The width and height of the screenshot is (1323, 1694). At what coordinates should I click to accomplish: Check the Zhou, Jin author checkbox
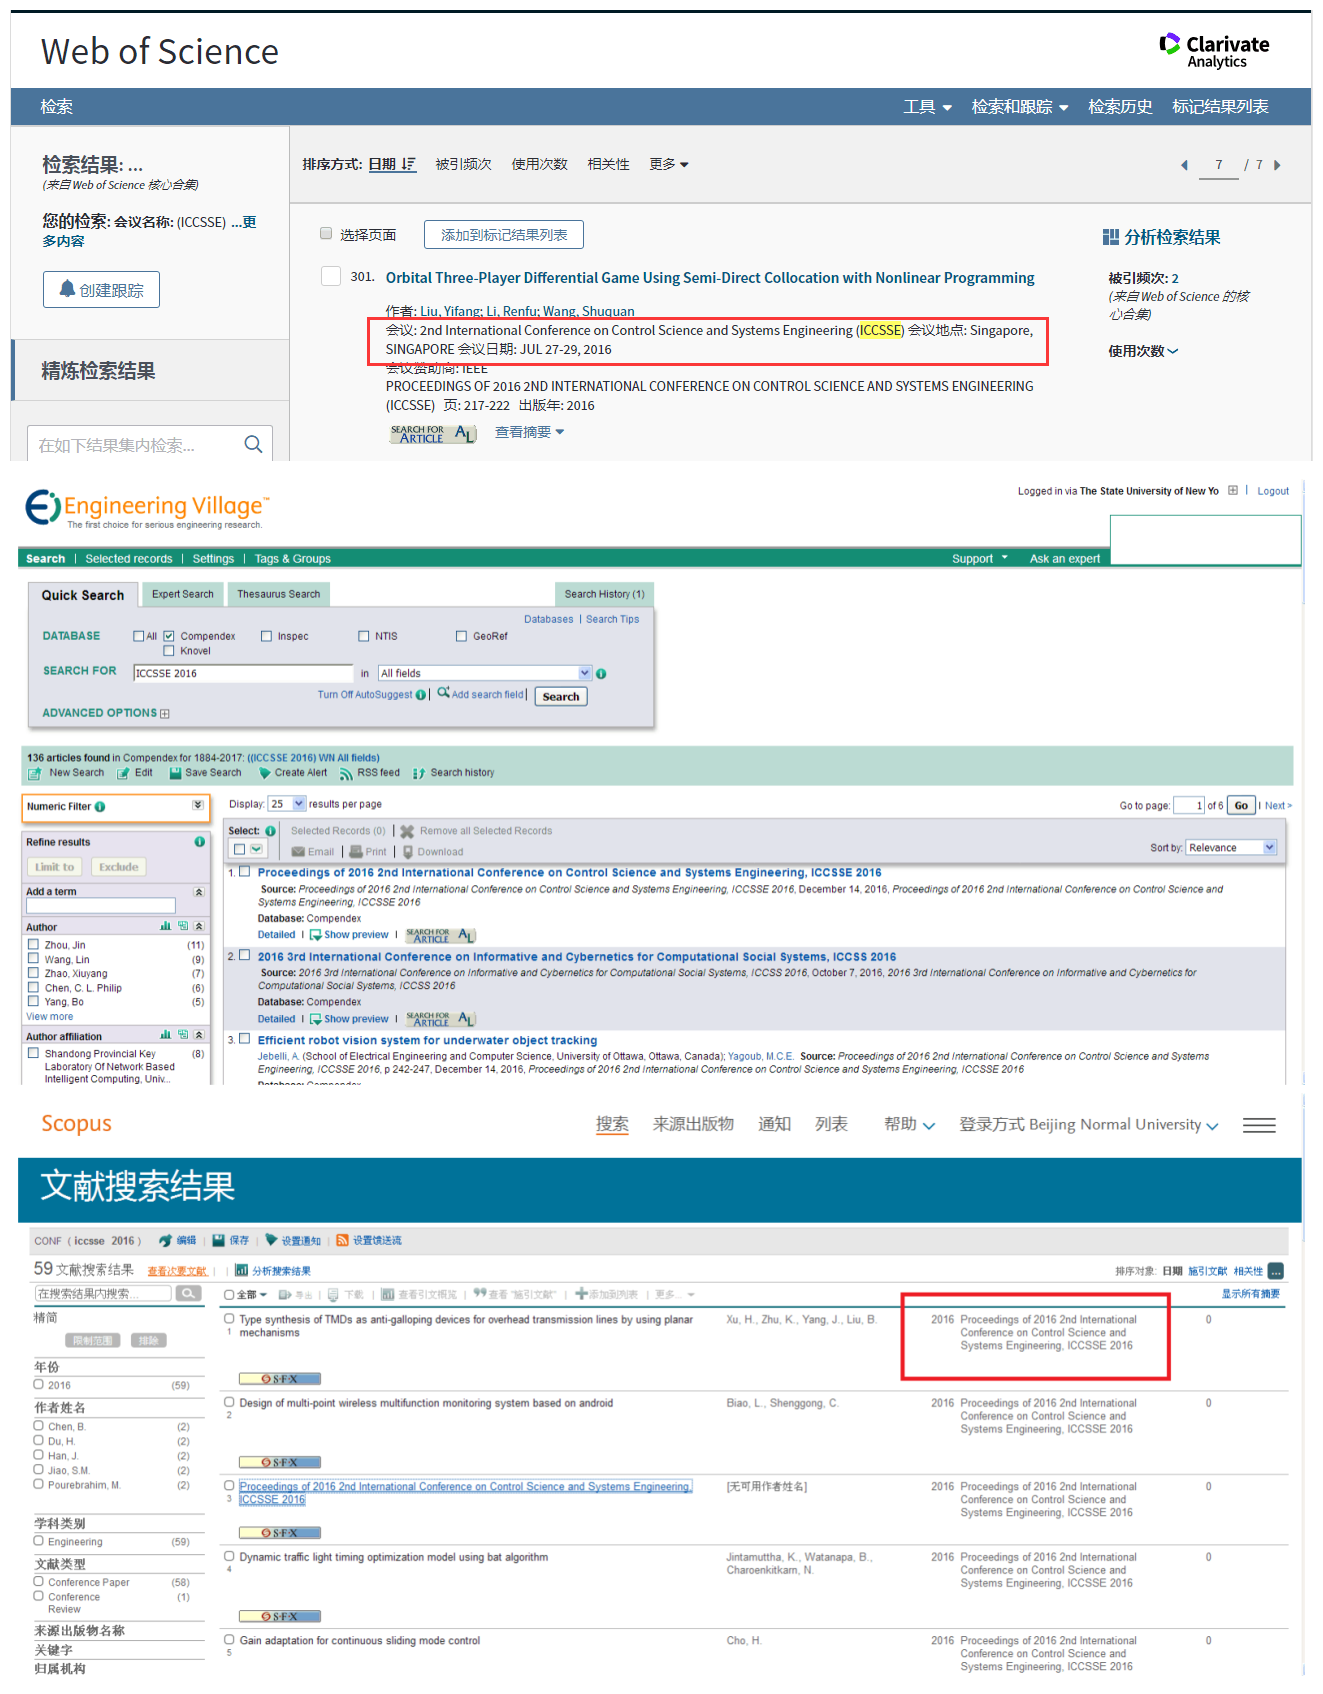(34, 944)
